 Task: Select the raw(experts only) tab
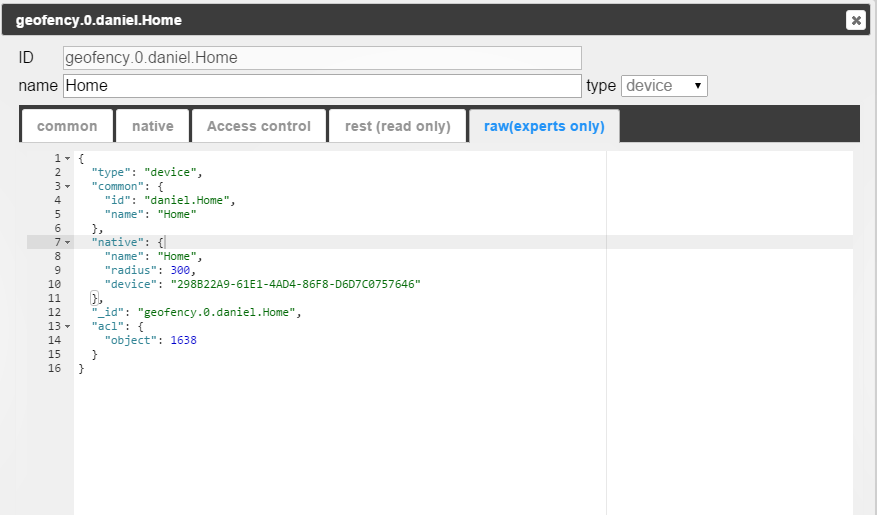(x=544, y=126)
